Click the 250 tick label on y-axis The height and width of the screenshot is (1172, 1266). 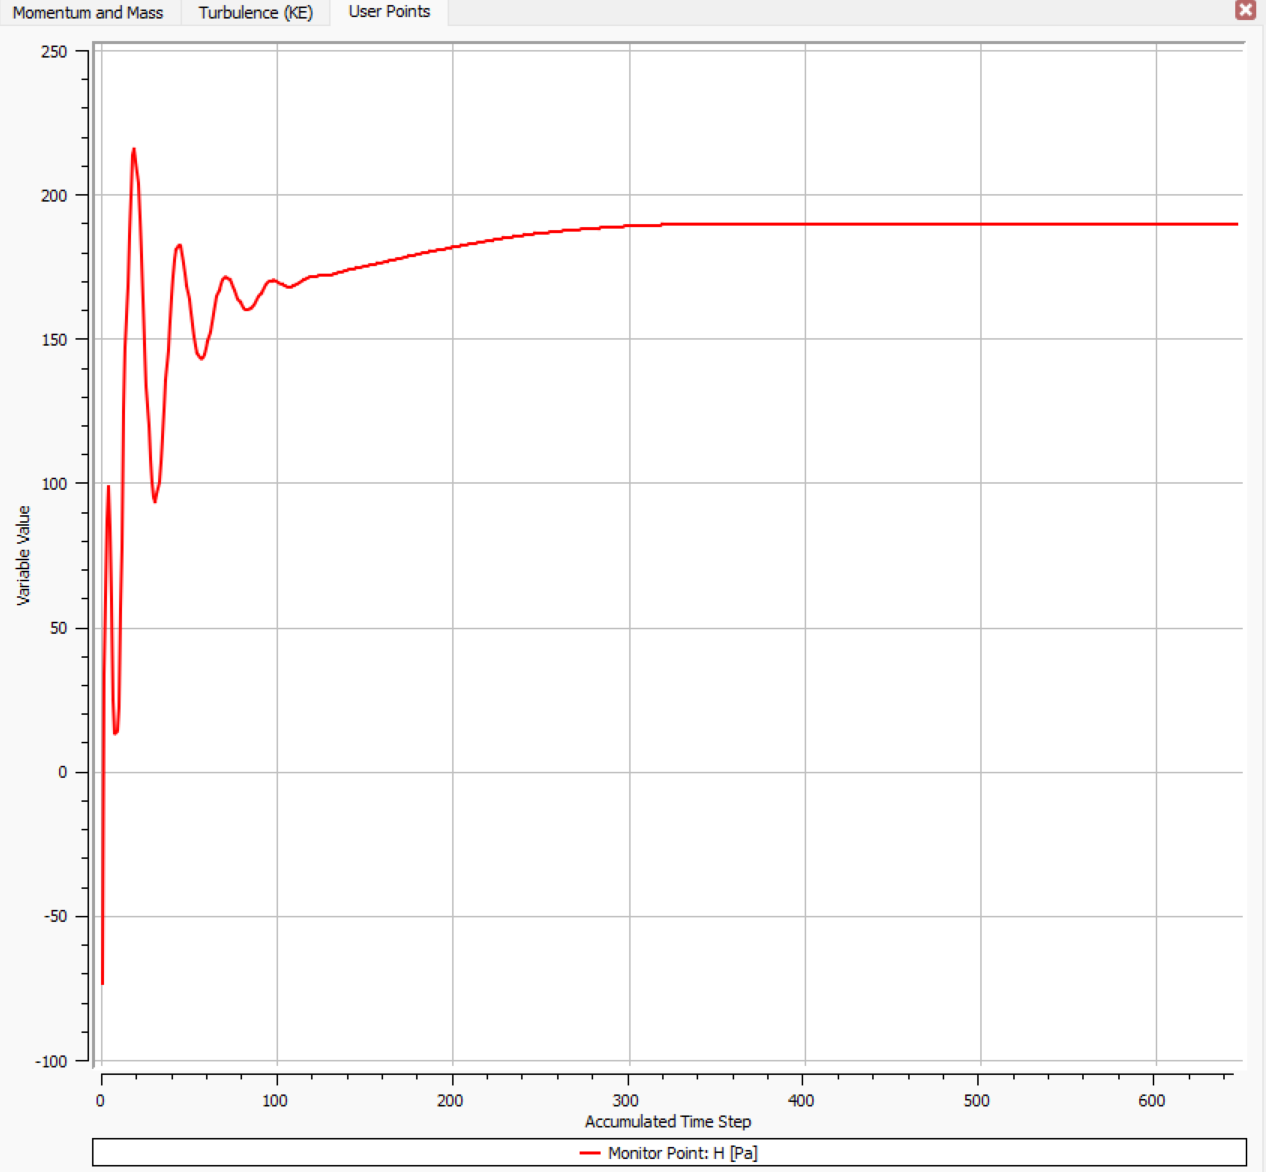pos(54,52)
